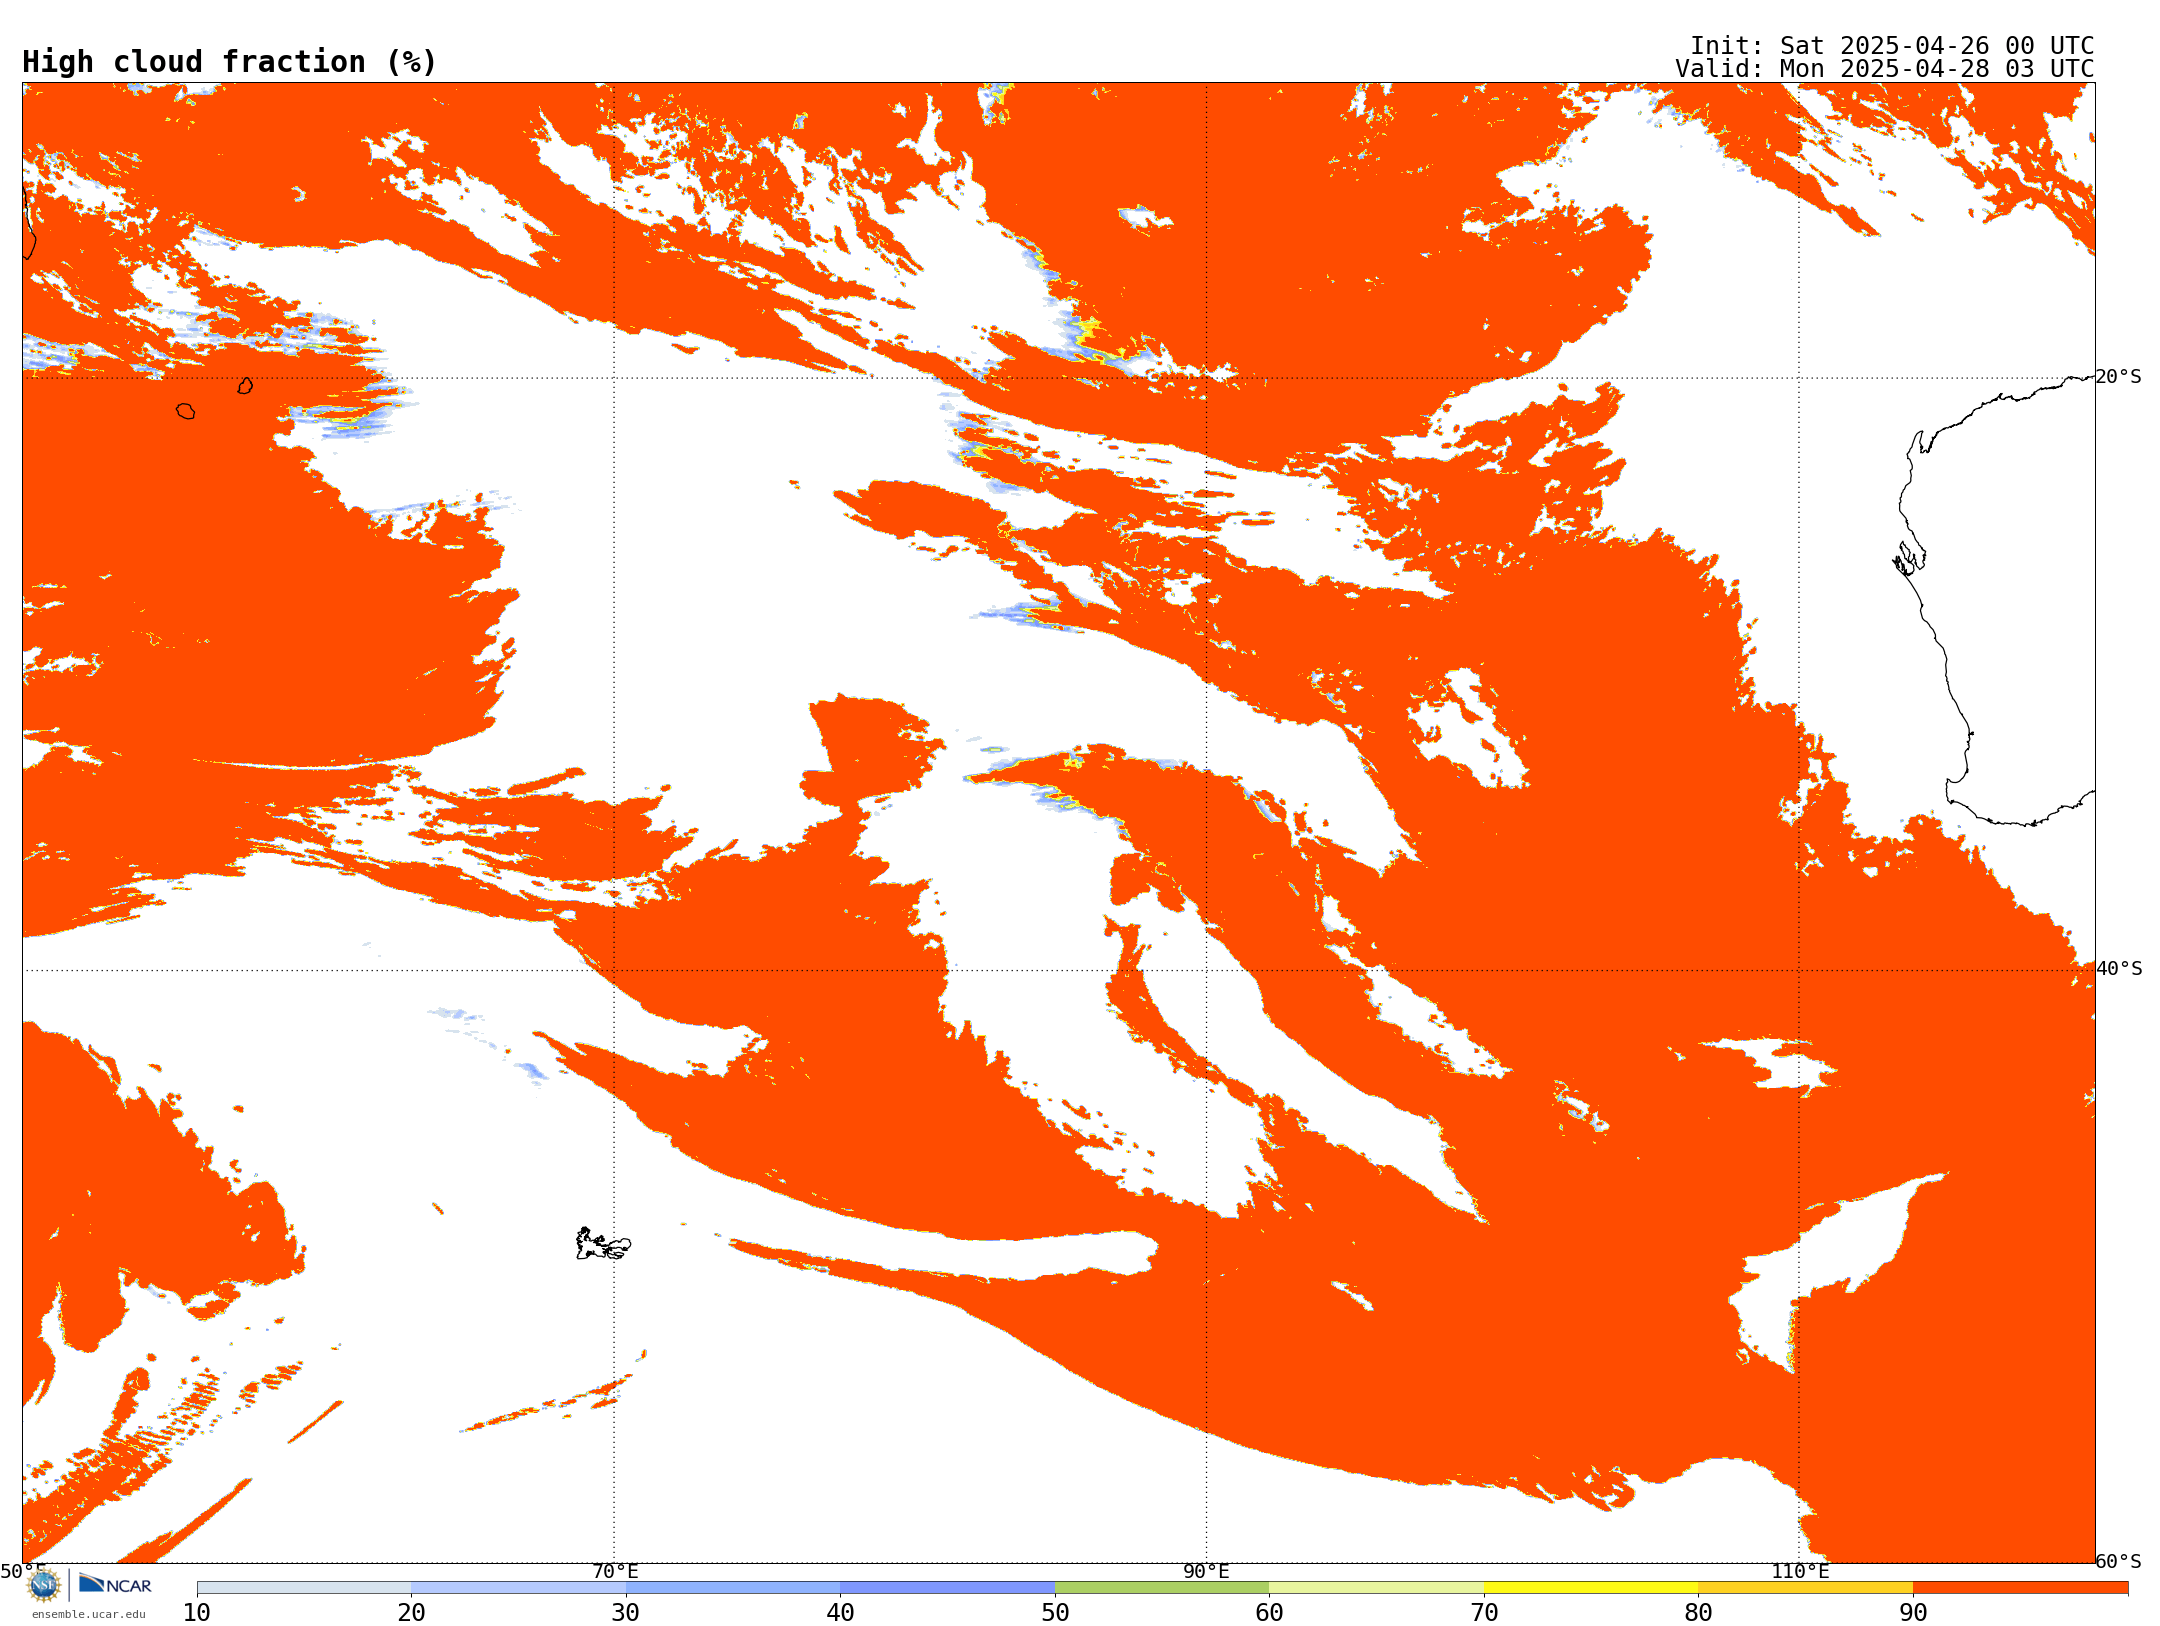Click the 110°E longitude label
The height and width of the screenshot is (1626, 2160).
click(1800, 1571)
